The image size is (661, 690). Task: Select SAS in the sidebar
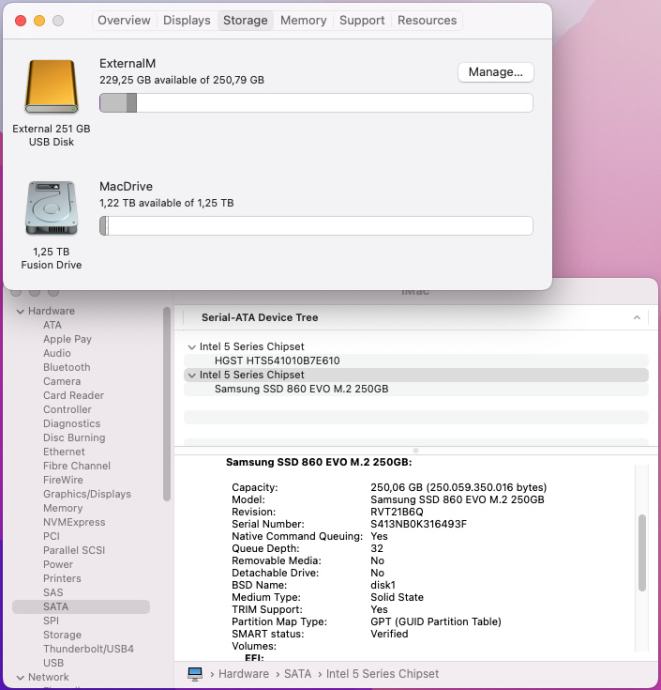[53, 592]
